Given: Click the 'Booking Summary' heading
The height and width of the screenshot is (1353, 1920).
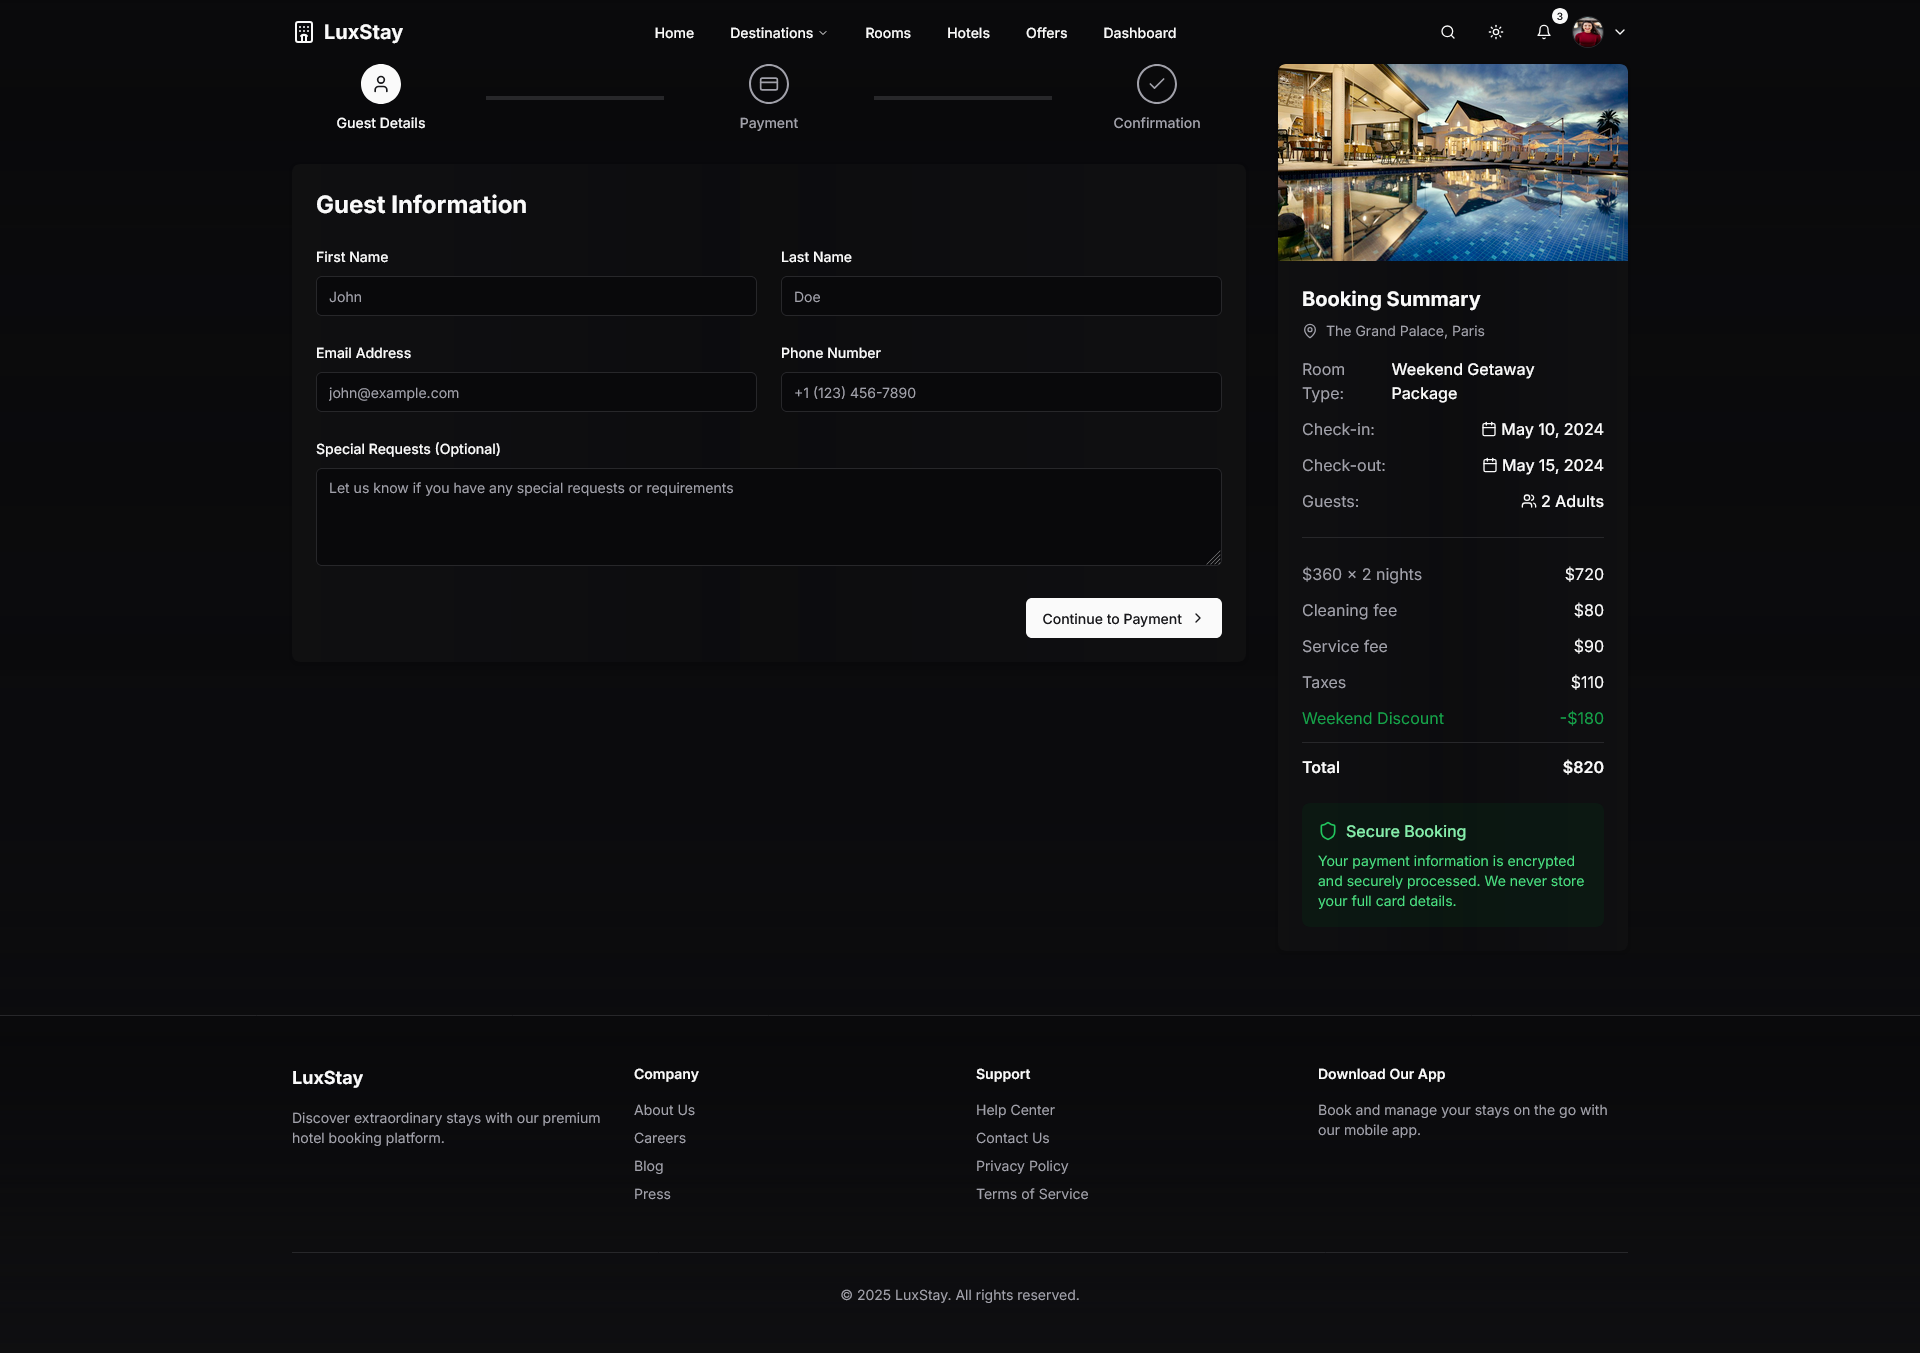Looking at the screenshot, I should pos(1391,299).
